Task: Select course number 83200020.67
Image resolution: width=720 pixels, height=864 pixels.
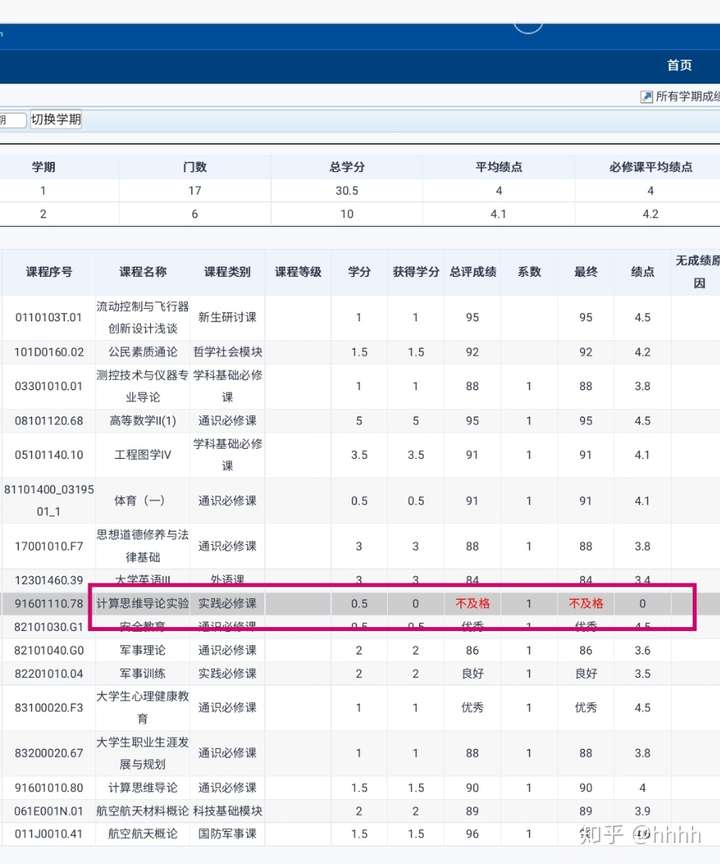Action: [48, 753]
